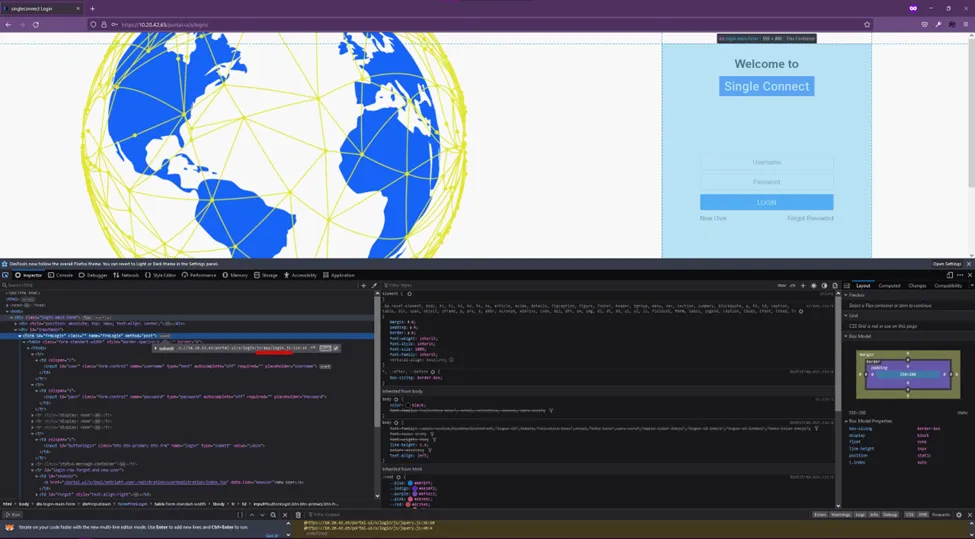Screen dimensions: 975x539
Task: Collapse the Box Model section
Action: pos(846,336)
